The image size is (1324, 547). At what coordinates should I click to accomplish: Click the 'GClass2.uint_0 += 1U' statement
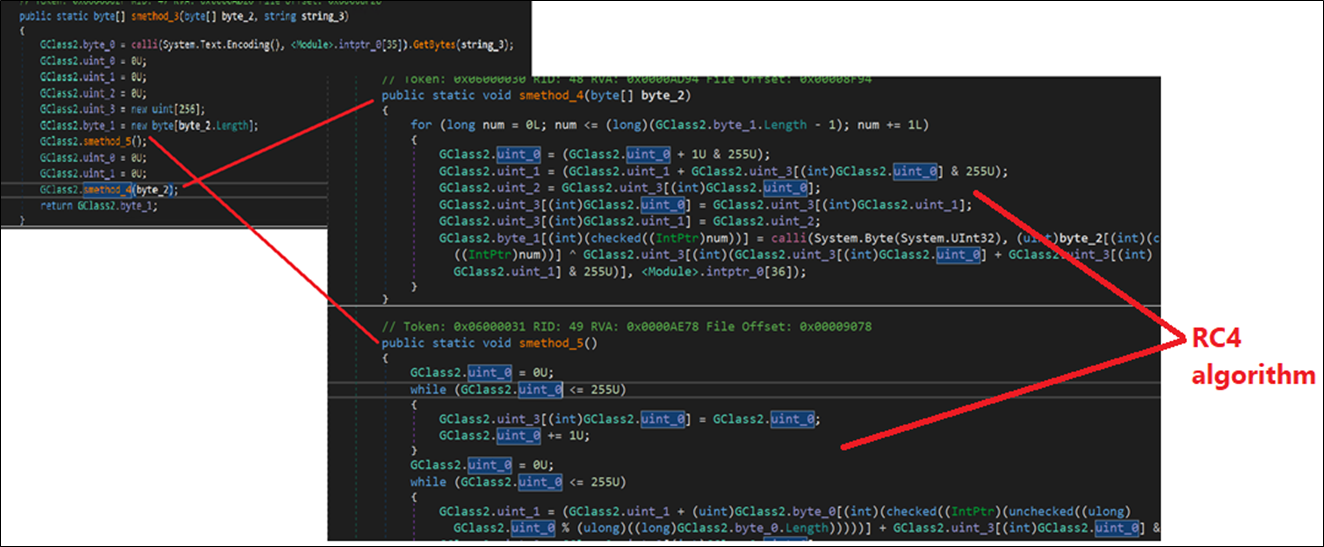point(517,436)
